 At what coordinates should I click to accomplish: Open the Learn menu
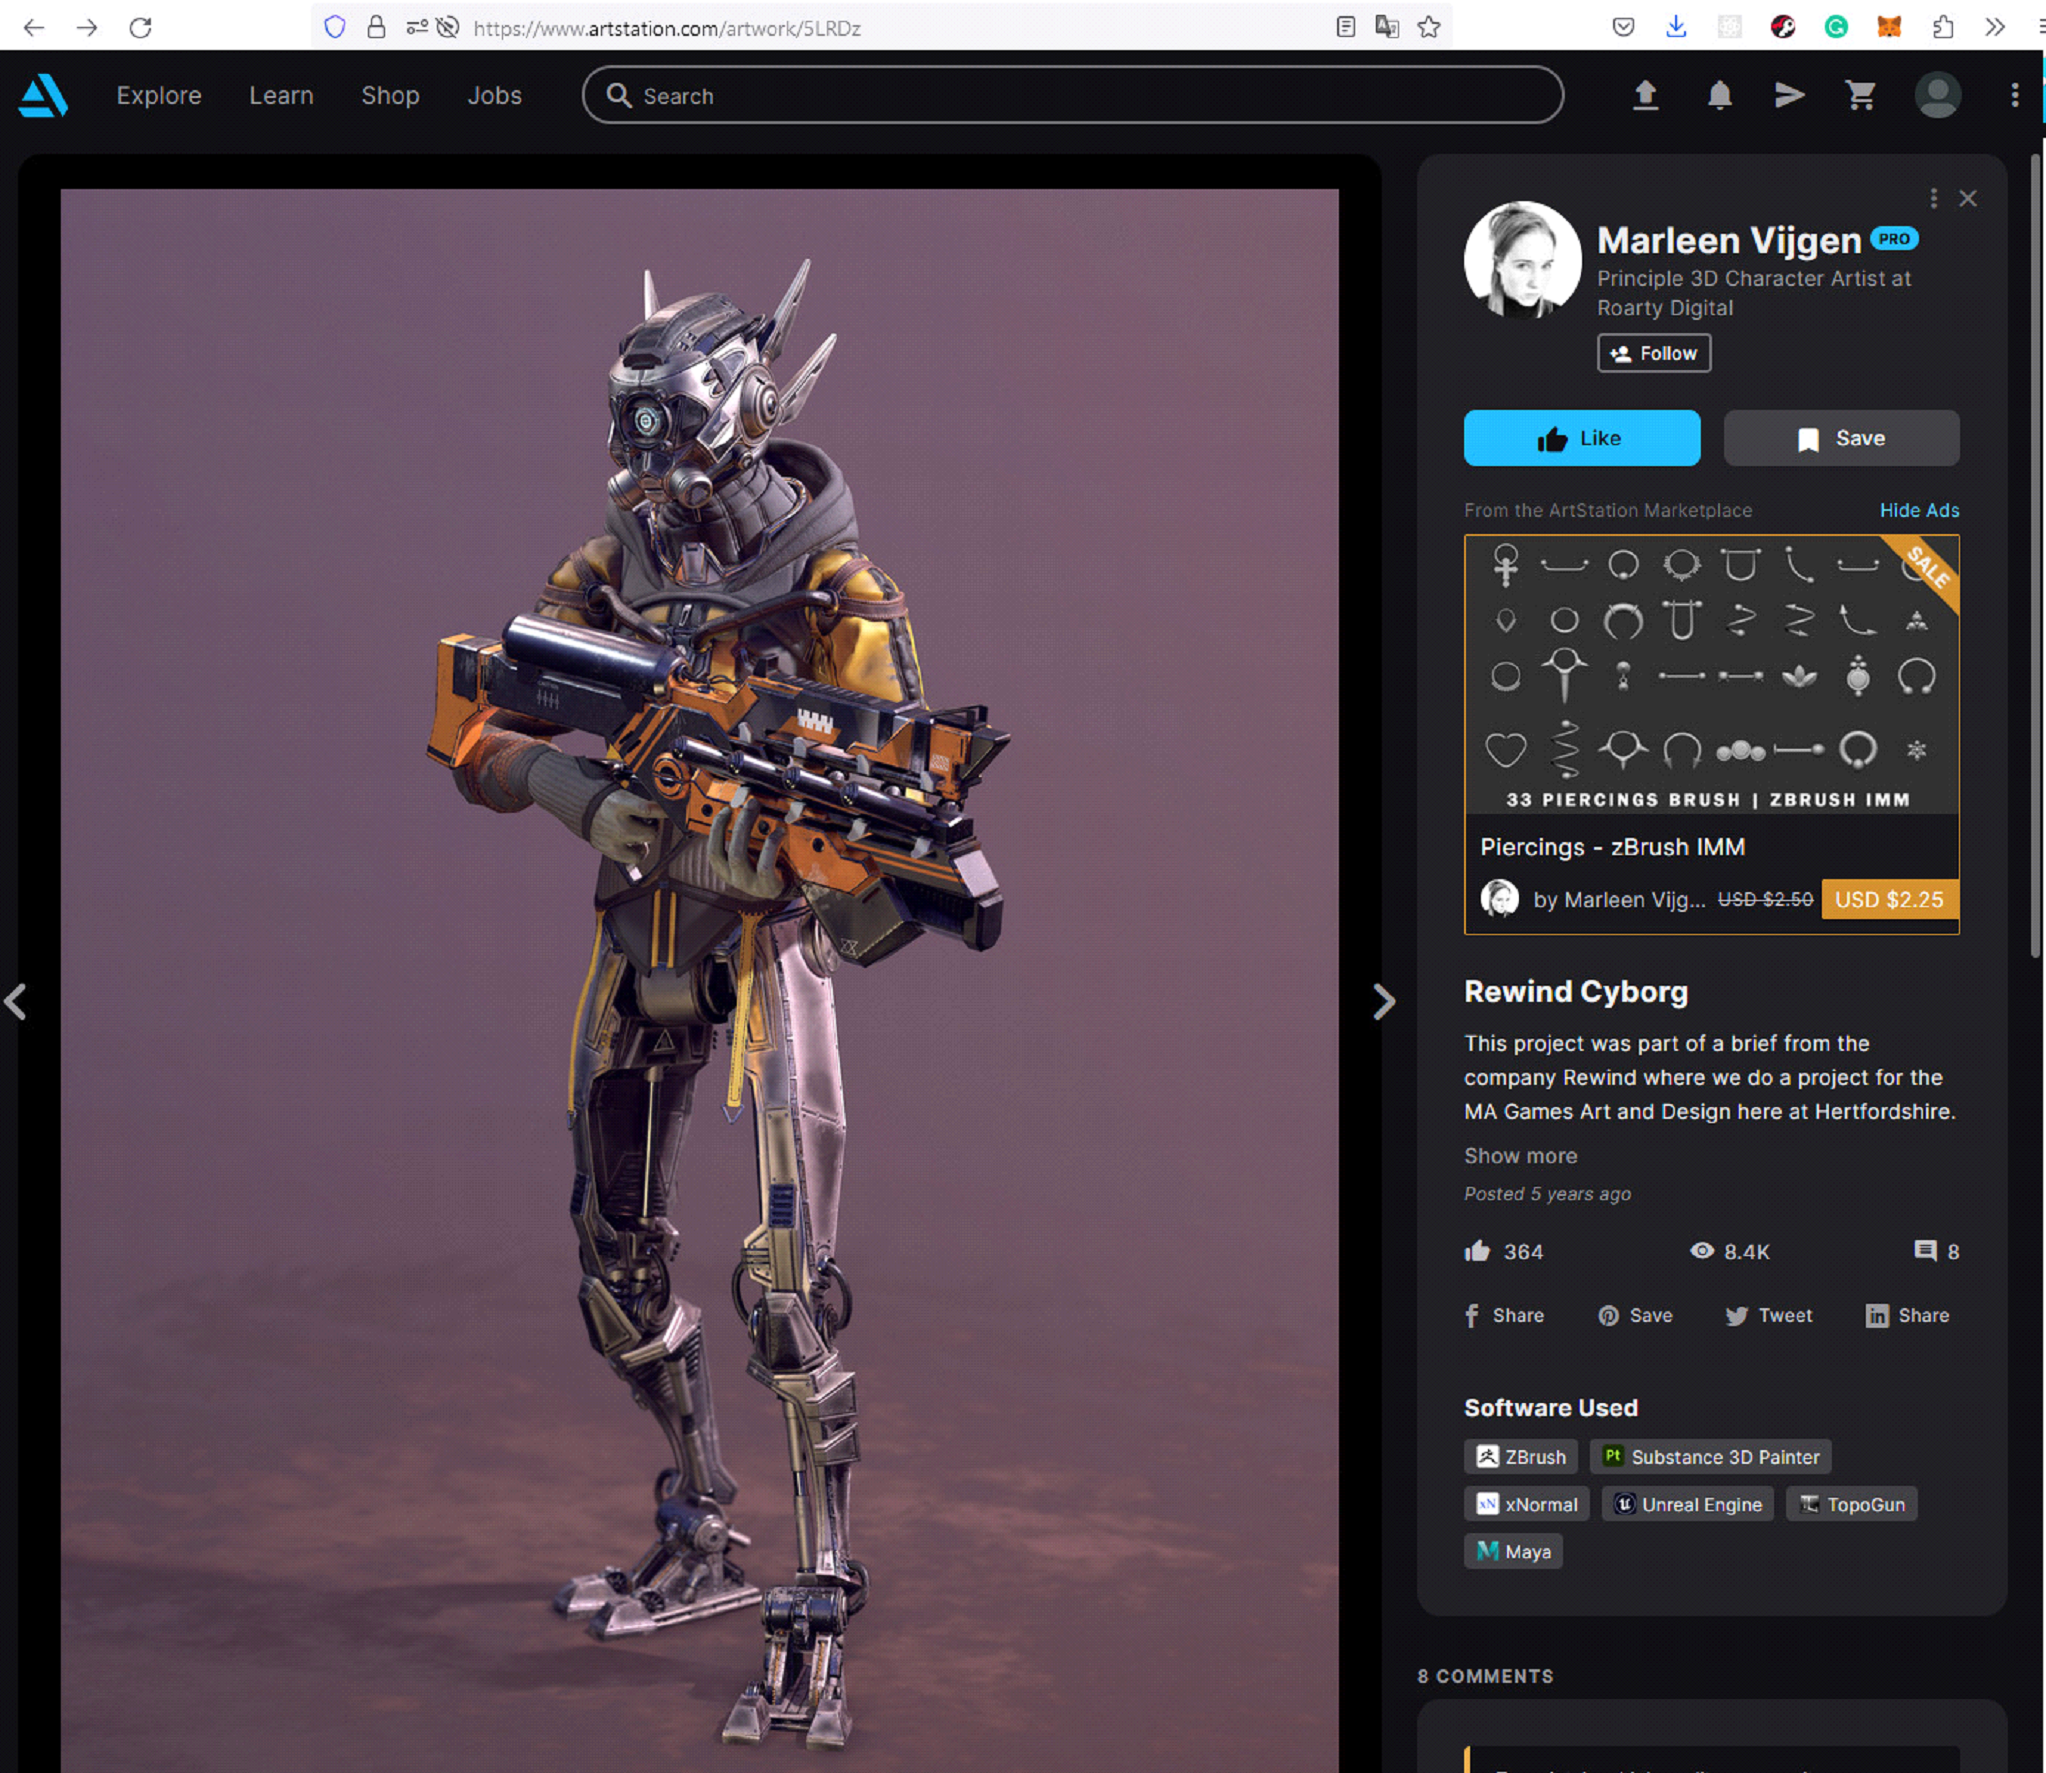[x=281, y=96]
